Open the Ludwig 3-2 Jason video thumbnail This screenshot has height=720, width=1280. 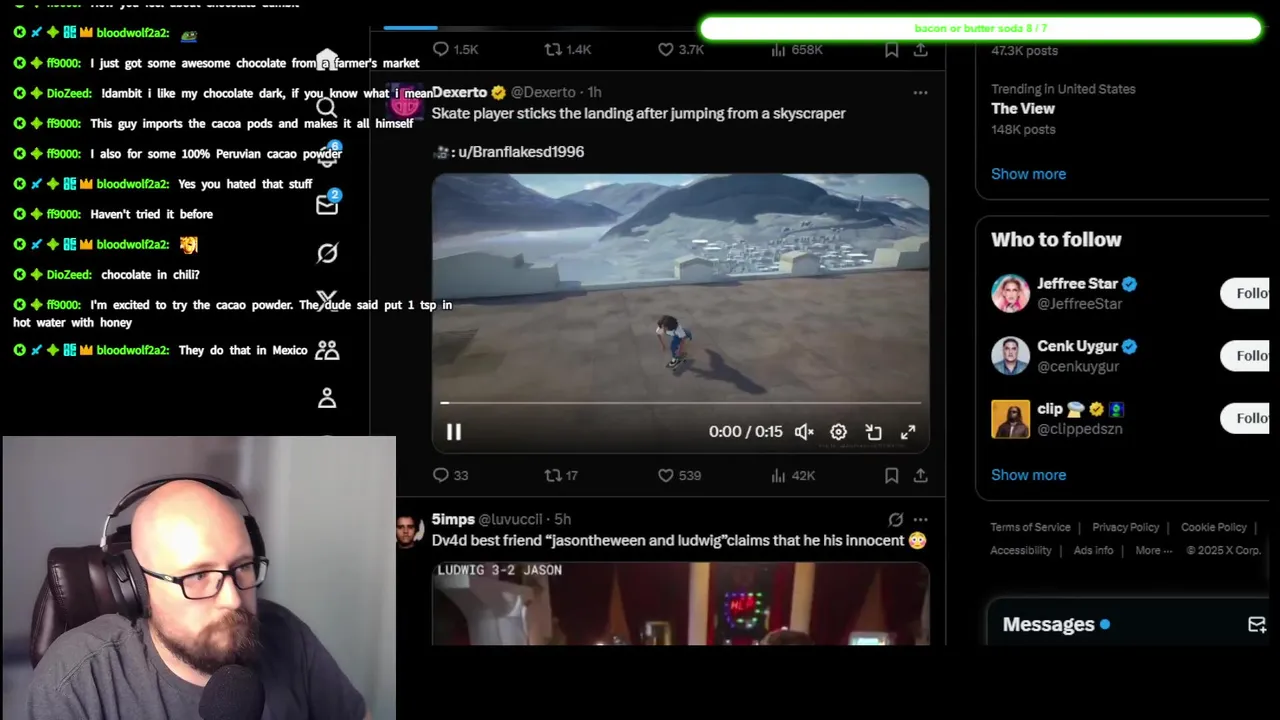coord(680,603)
